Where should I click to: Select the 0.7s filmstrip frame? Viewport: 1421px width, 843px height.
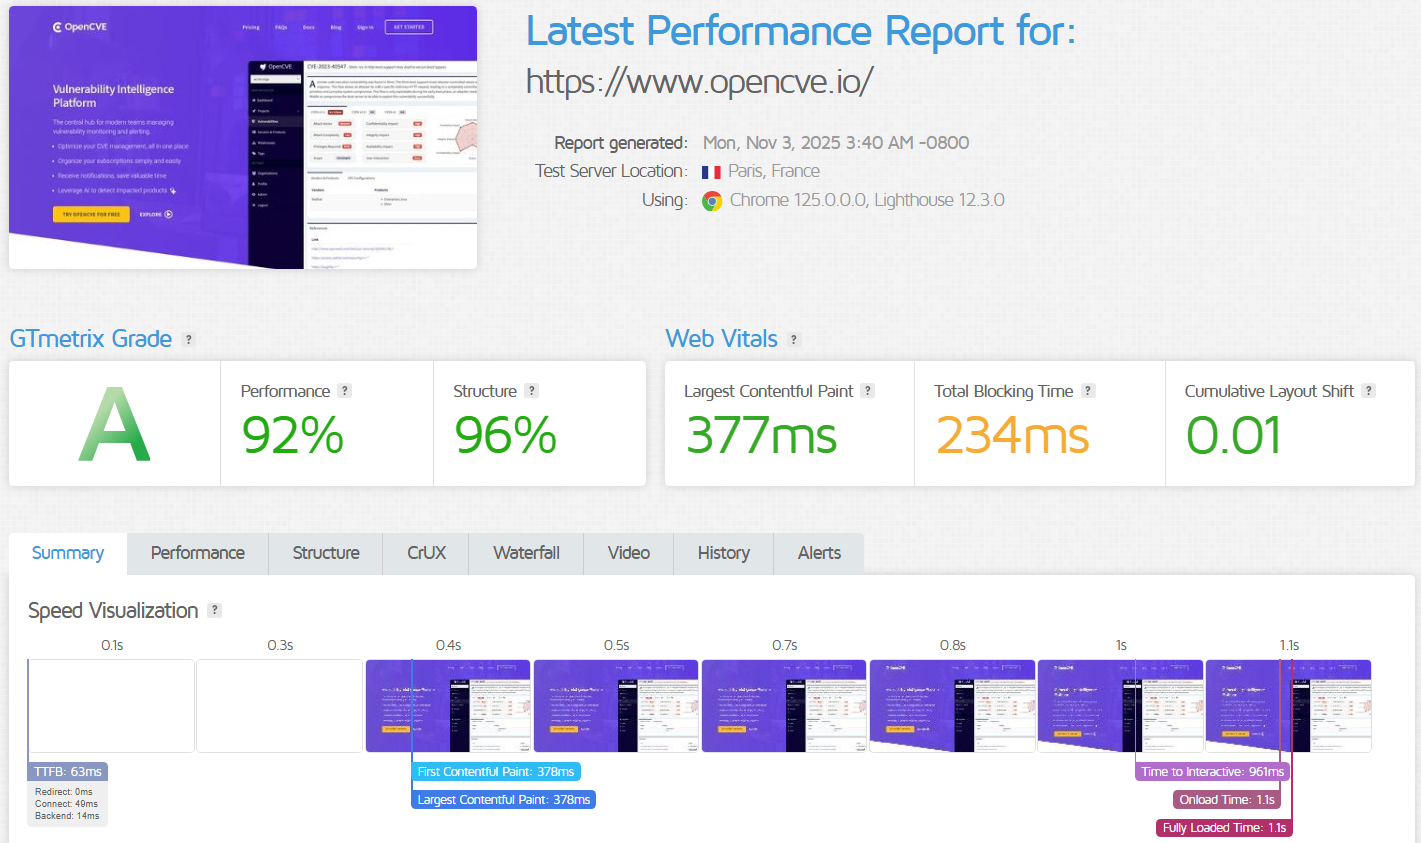click(784, 706)
